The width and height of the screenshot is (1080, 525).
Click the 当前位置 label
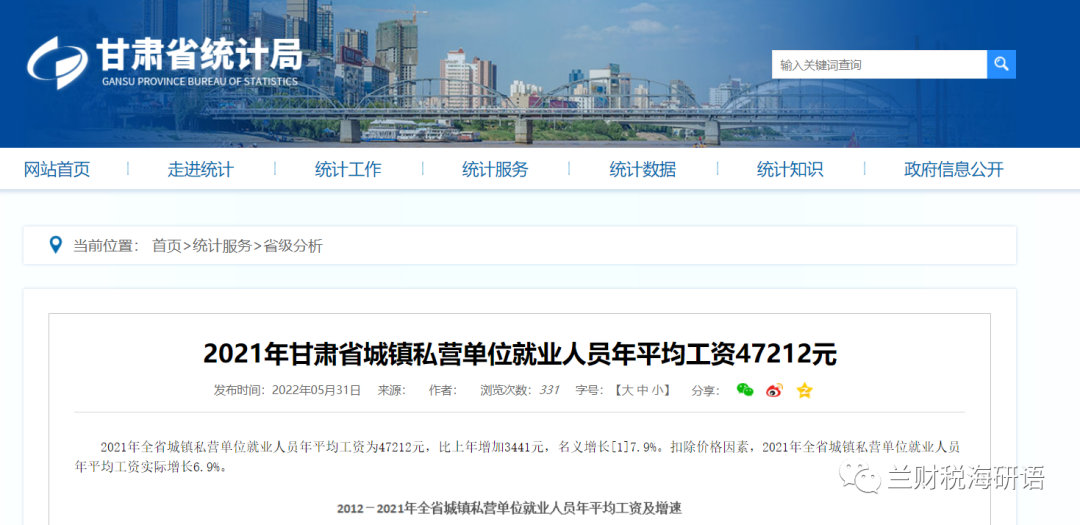[105, 245]
